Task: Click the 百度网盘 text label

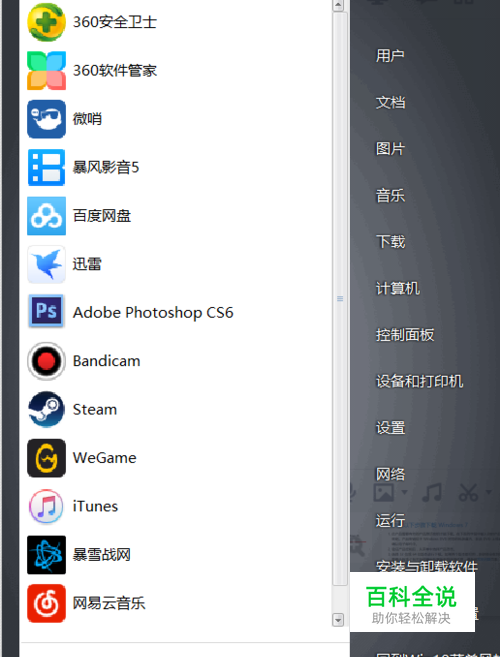Action: [101, 216]
